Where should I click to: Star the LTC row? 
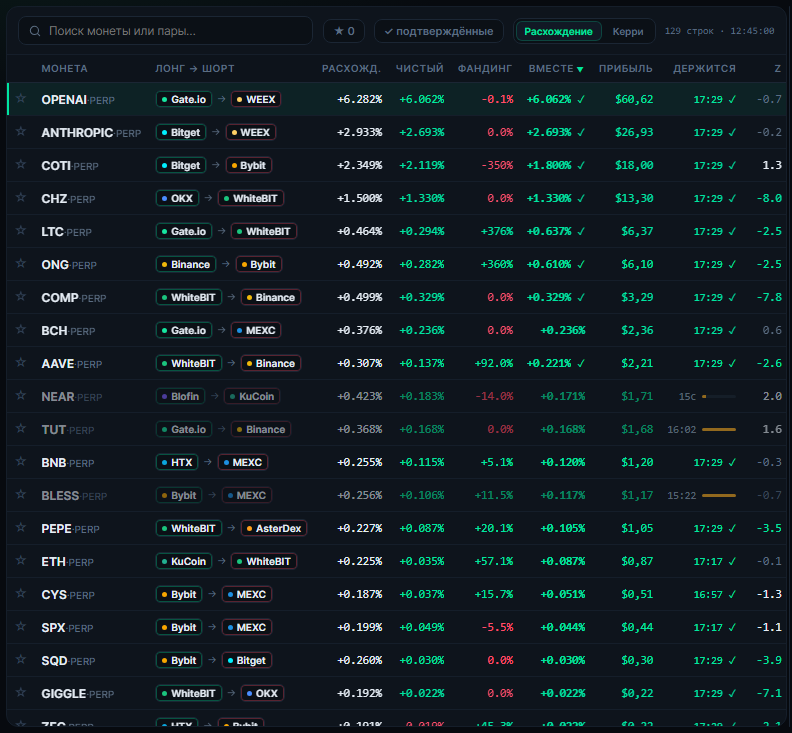point(21,230)
